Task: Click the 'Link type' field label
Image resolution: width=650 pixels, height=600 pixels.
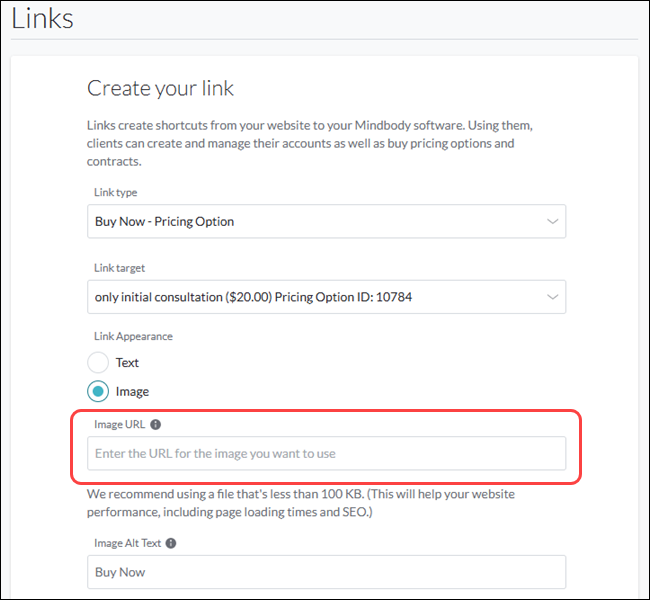Action: coord(115,192)
